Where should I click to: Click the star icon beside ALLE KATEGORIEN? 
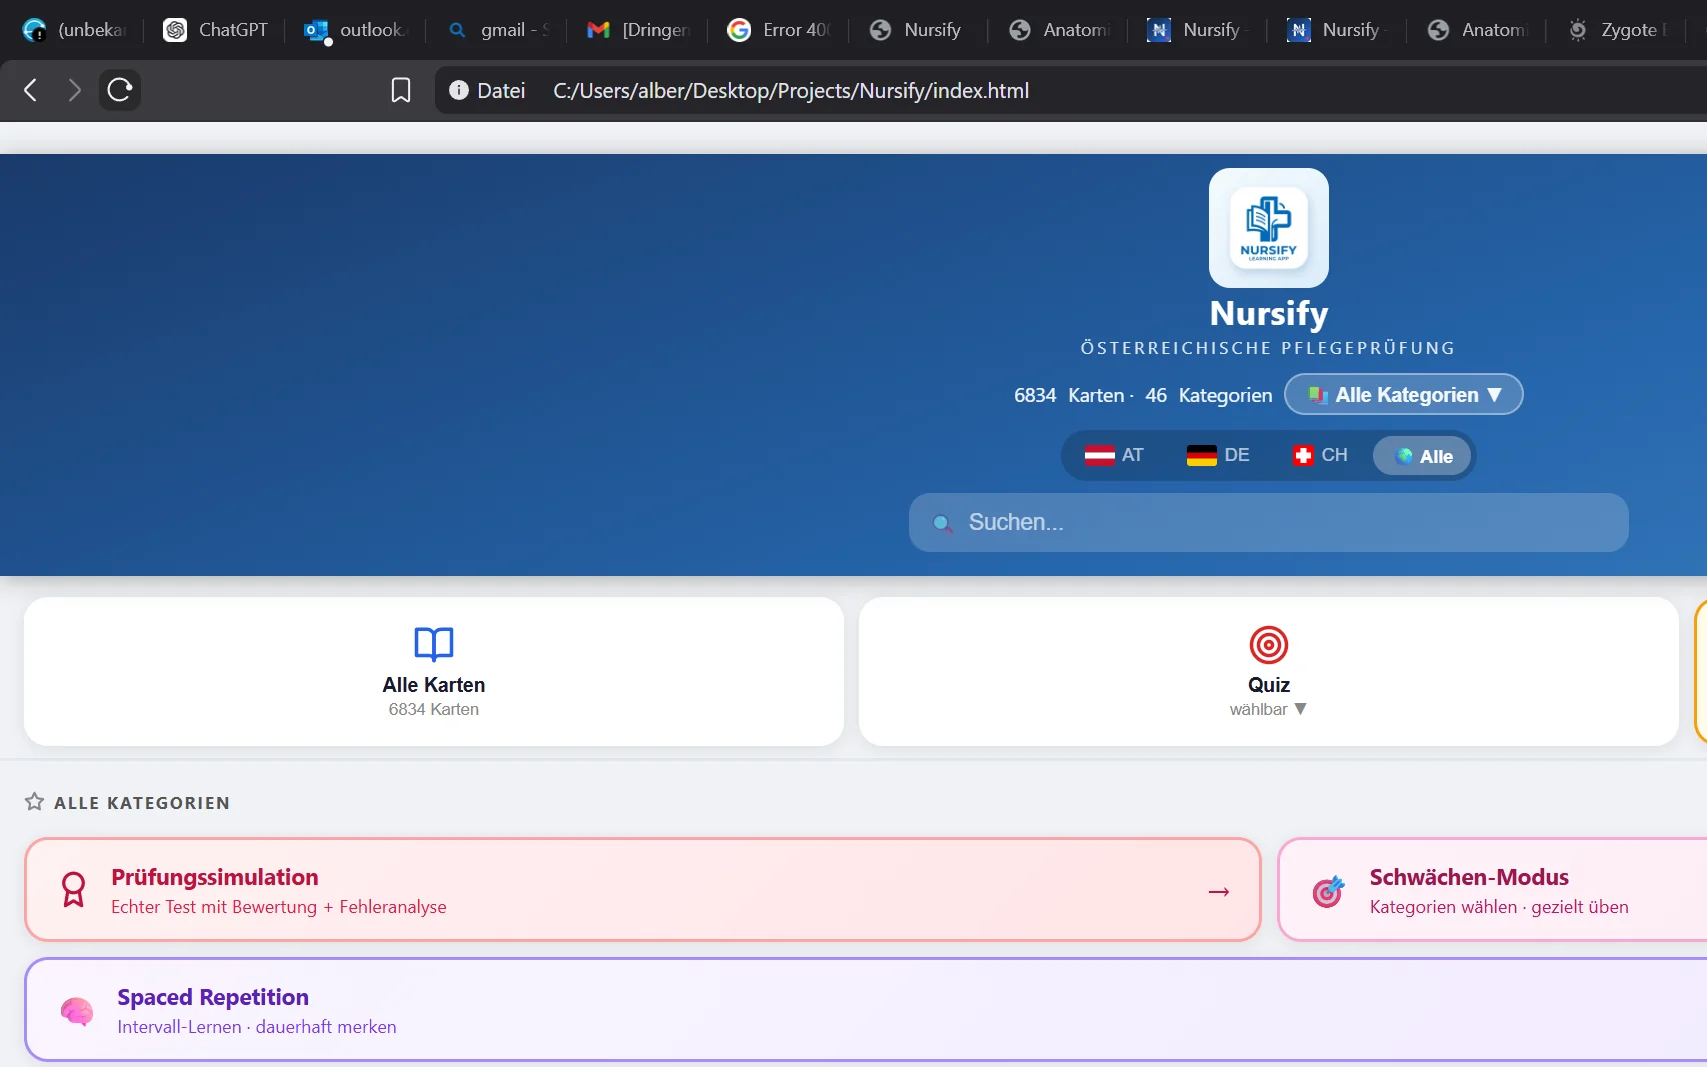tap(35, 802)
